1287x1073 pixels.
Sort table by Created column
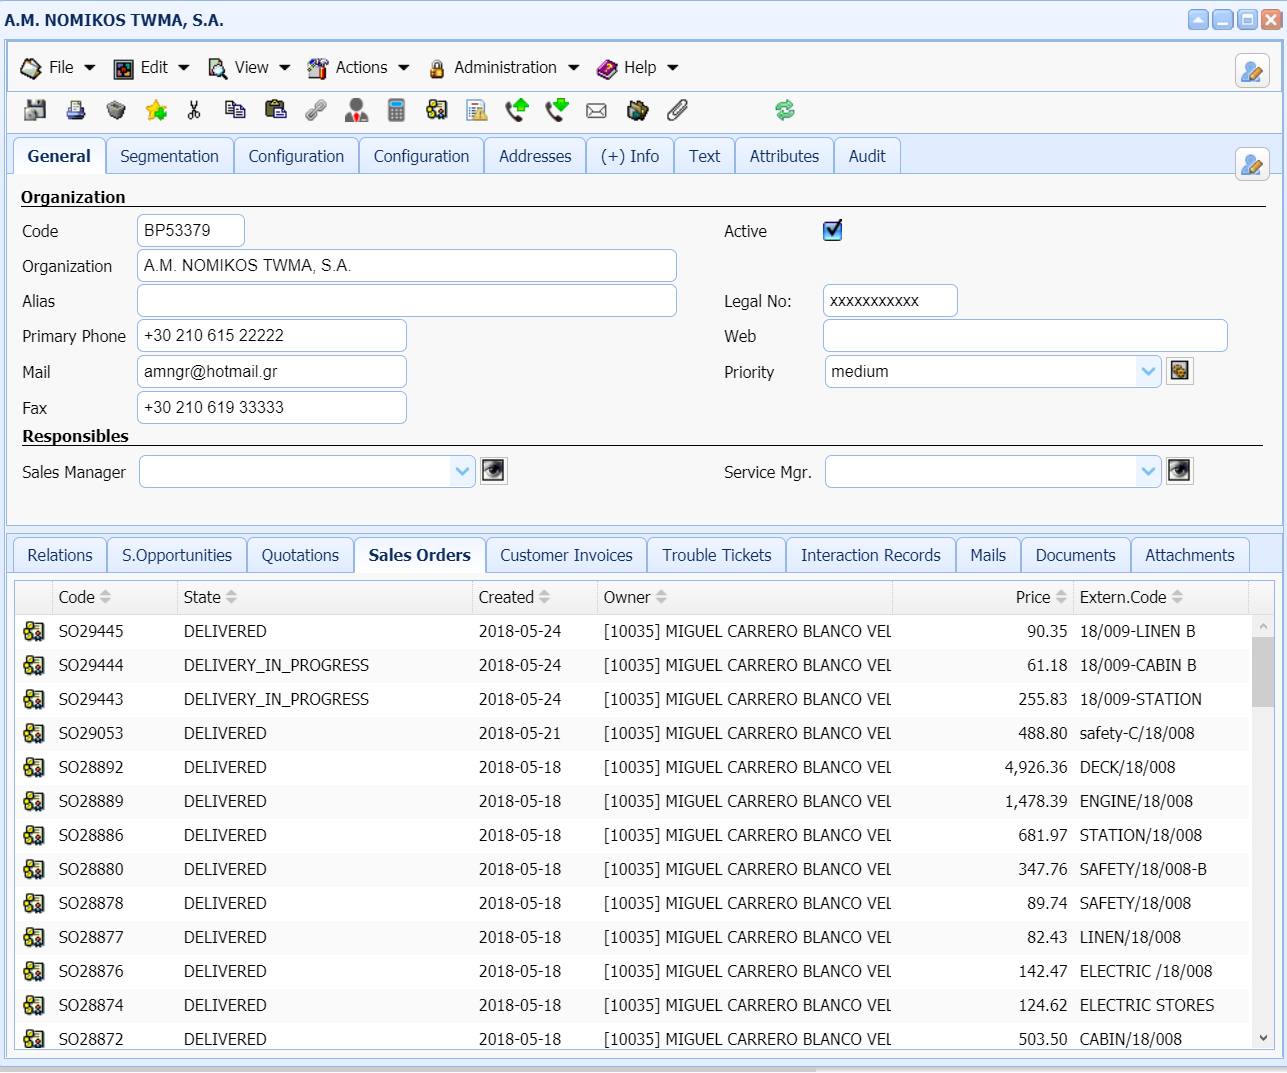tap(514, 597)
